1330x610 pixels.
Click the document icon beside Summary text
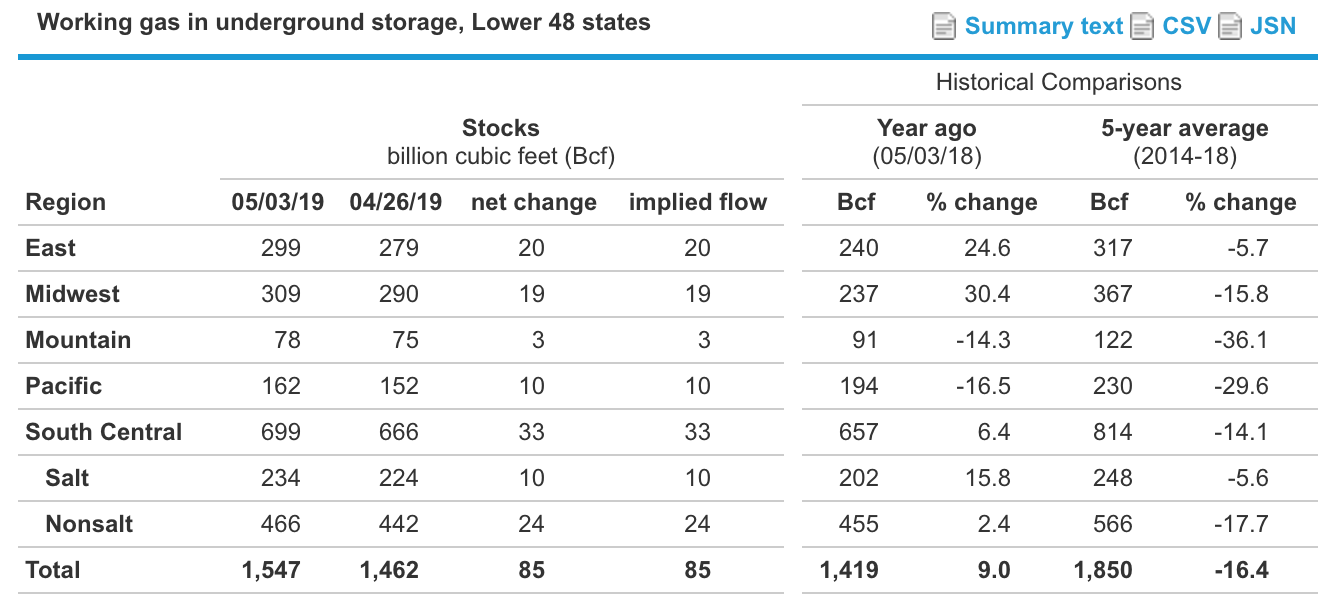tap(944, 26)
